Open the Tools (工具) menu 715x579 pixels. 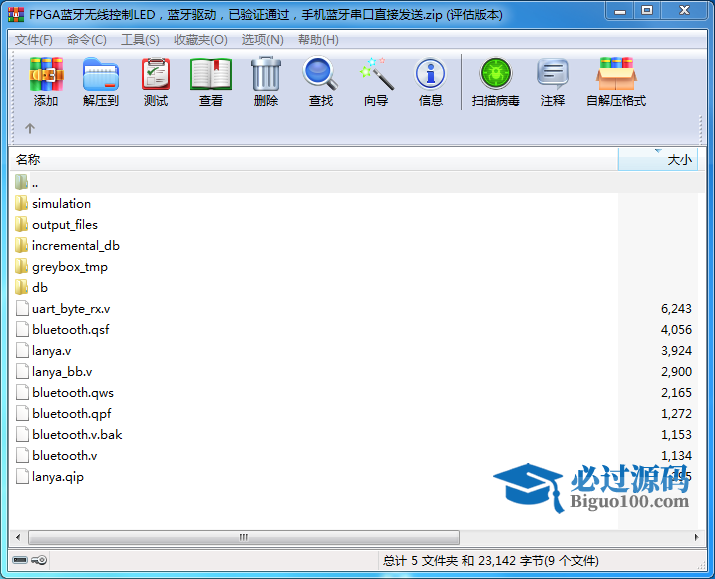click(x=140, y=40)
